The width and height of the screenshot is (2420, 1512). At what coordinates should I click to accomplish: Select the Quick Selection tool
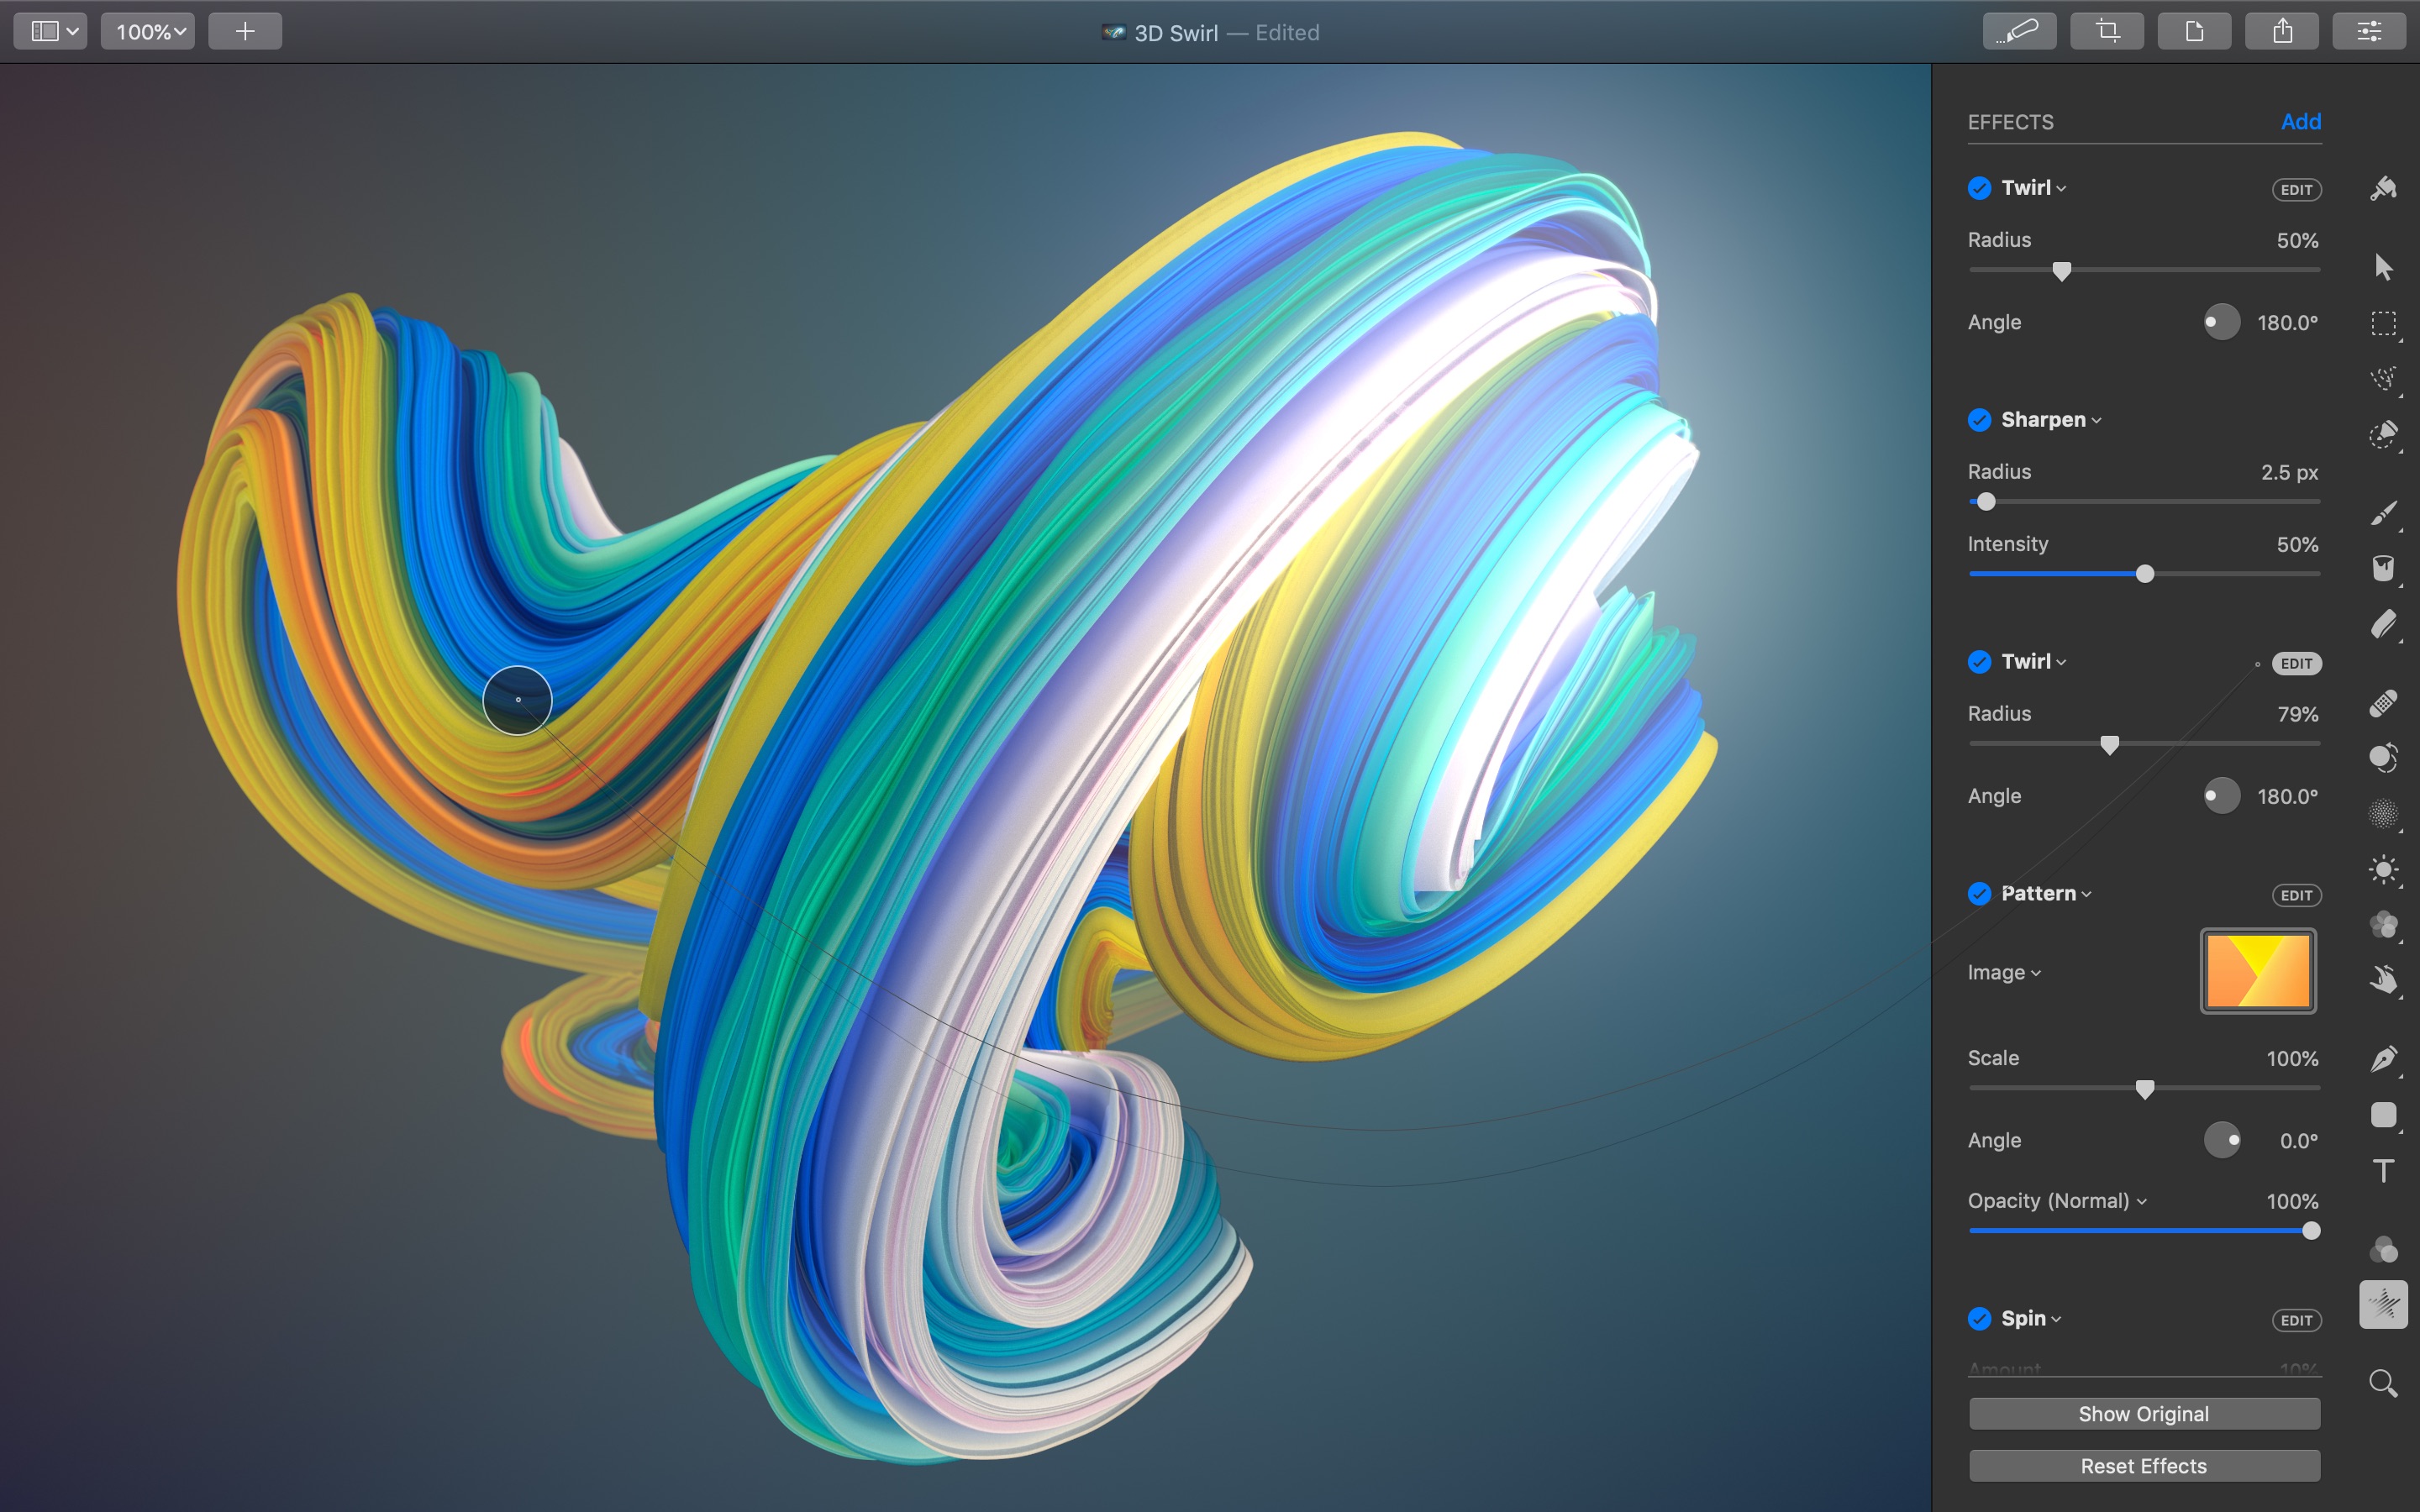[2384, 435]
